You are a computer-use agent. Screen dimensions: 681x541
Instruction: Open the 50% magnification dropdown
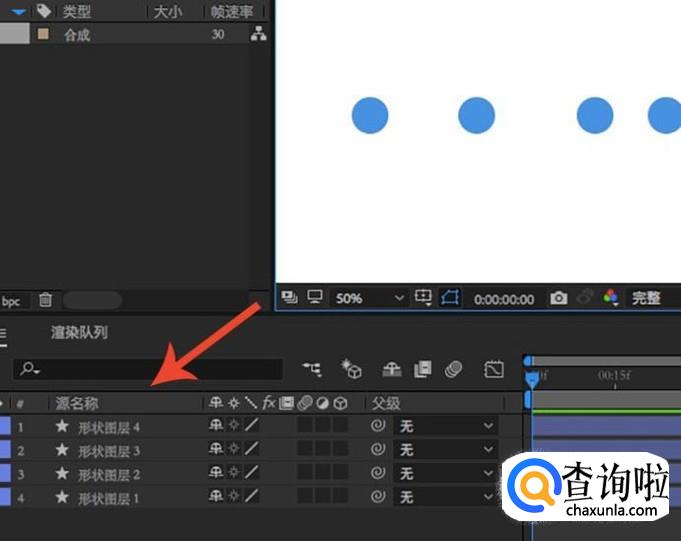click(370, 298)
